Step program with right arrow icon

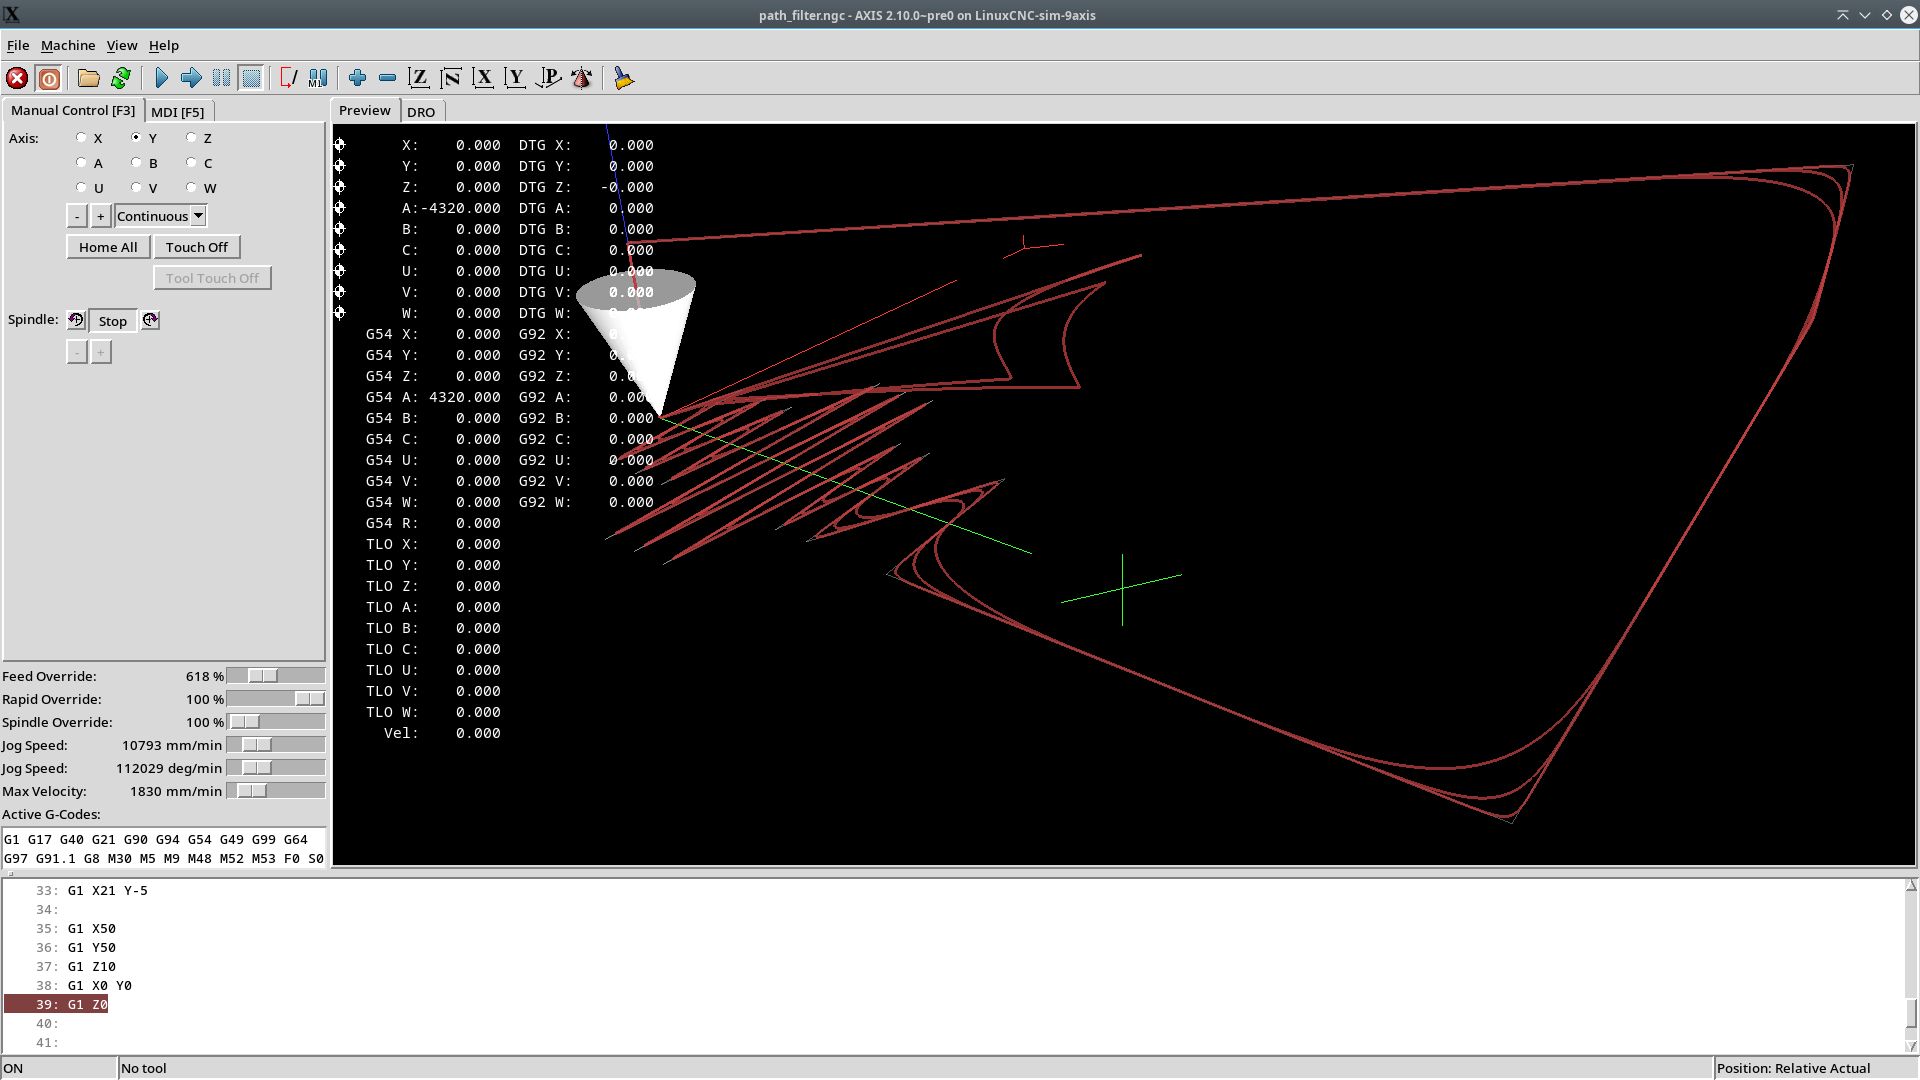(x=191, y=78)
